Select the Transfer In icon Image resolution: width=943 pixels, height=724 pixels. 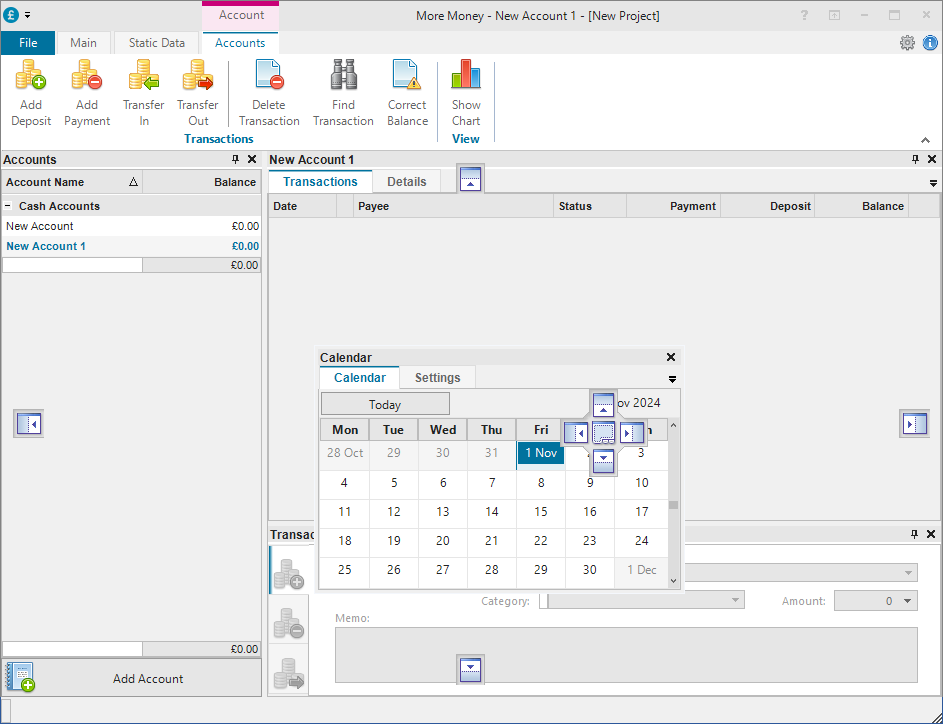pyautogui.click(x=143, y=77)
